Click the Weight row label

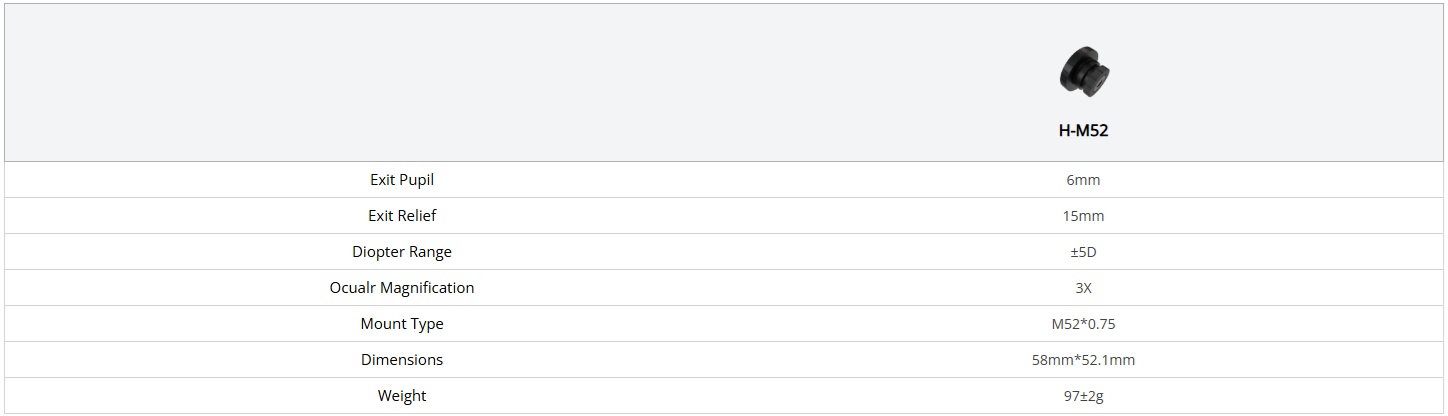coord(402,396)
